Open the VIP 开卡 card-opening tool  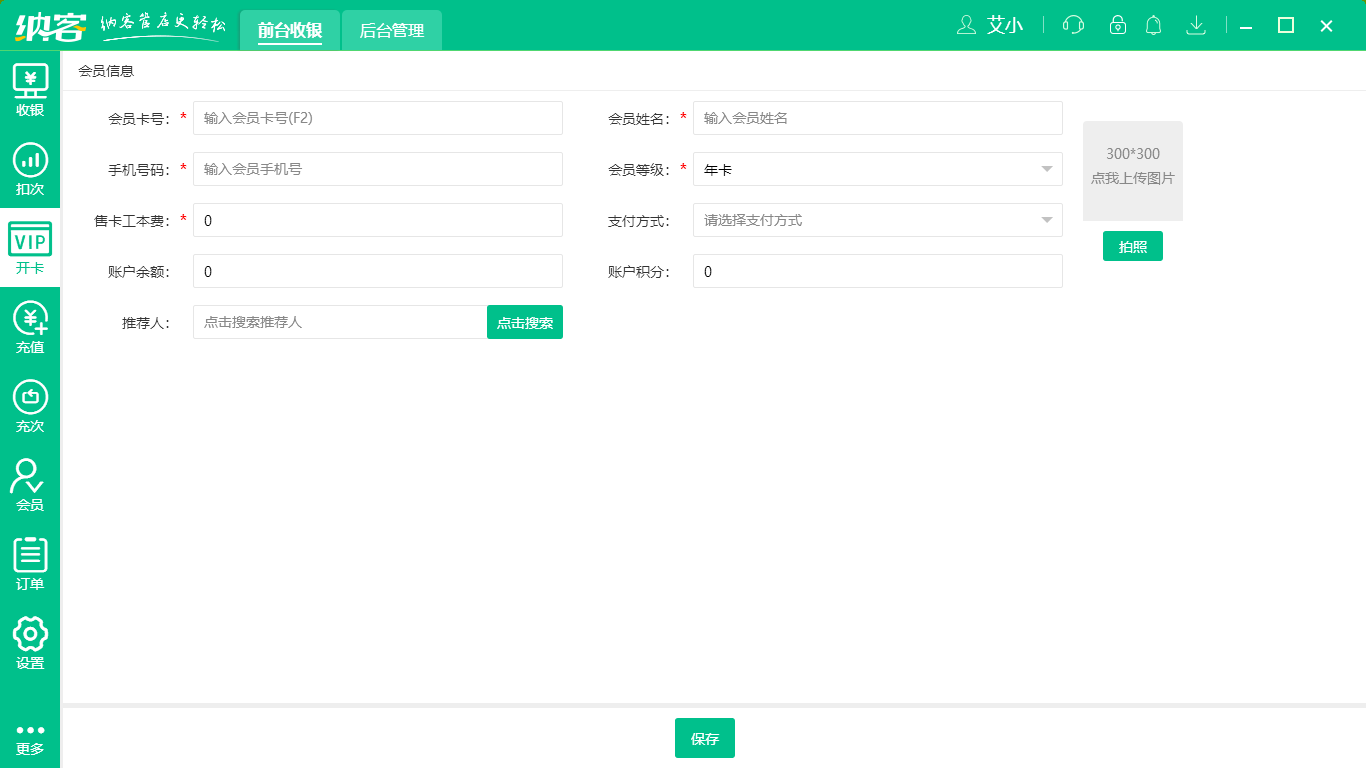pos(30,248)
